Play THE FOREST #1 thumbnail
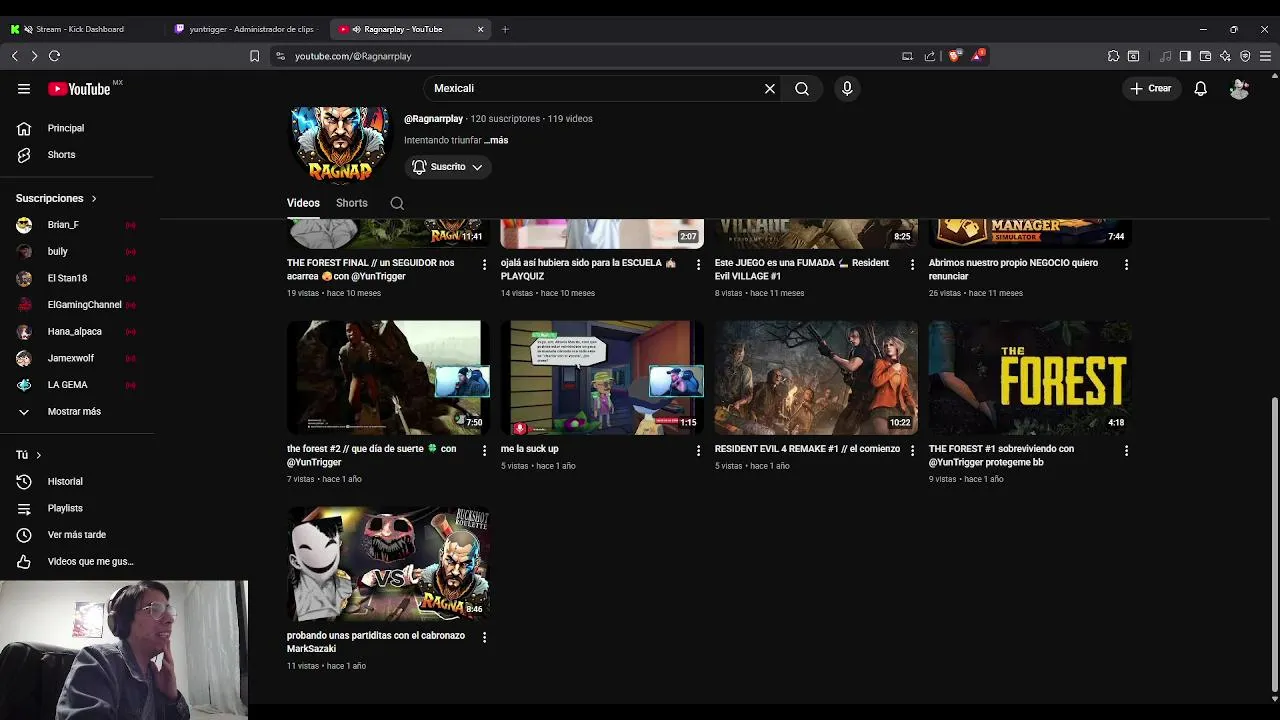 (x=1030, y=377)
